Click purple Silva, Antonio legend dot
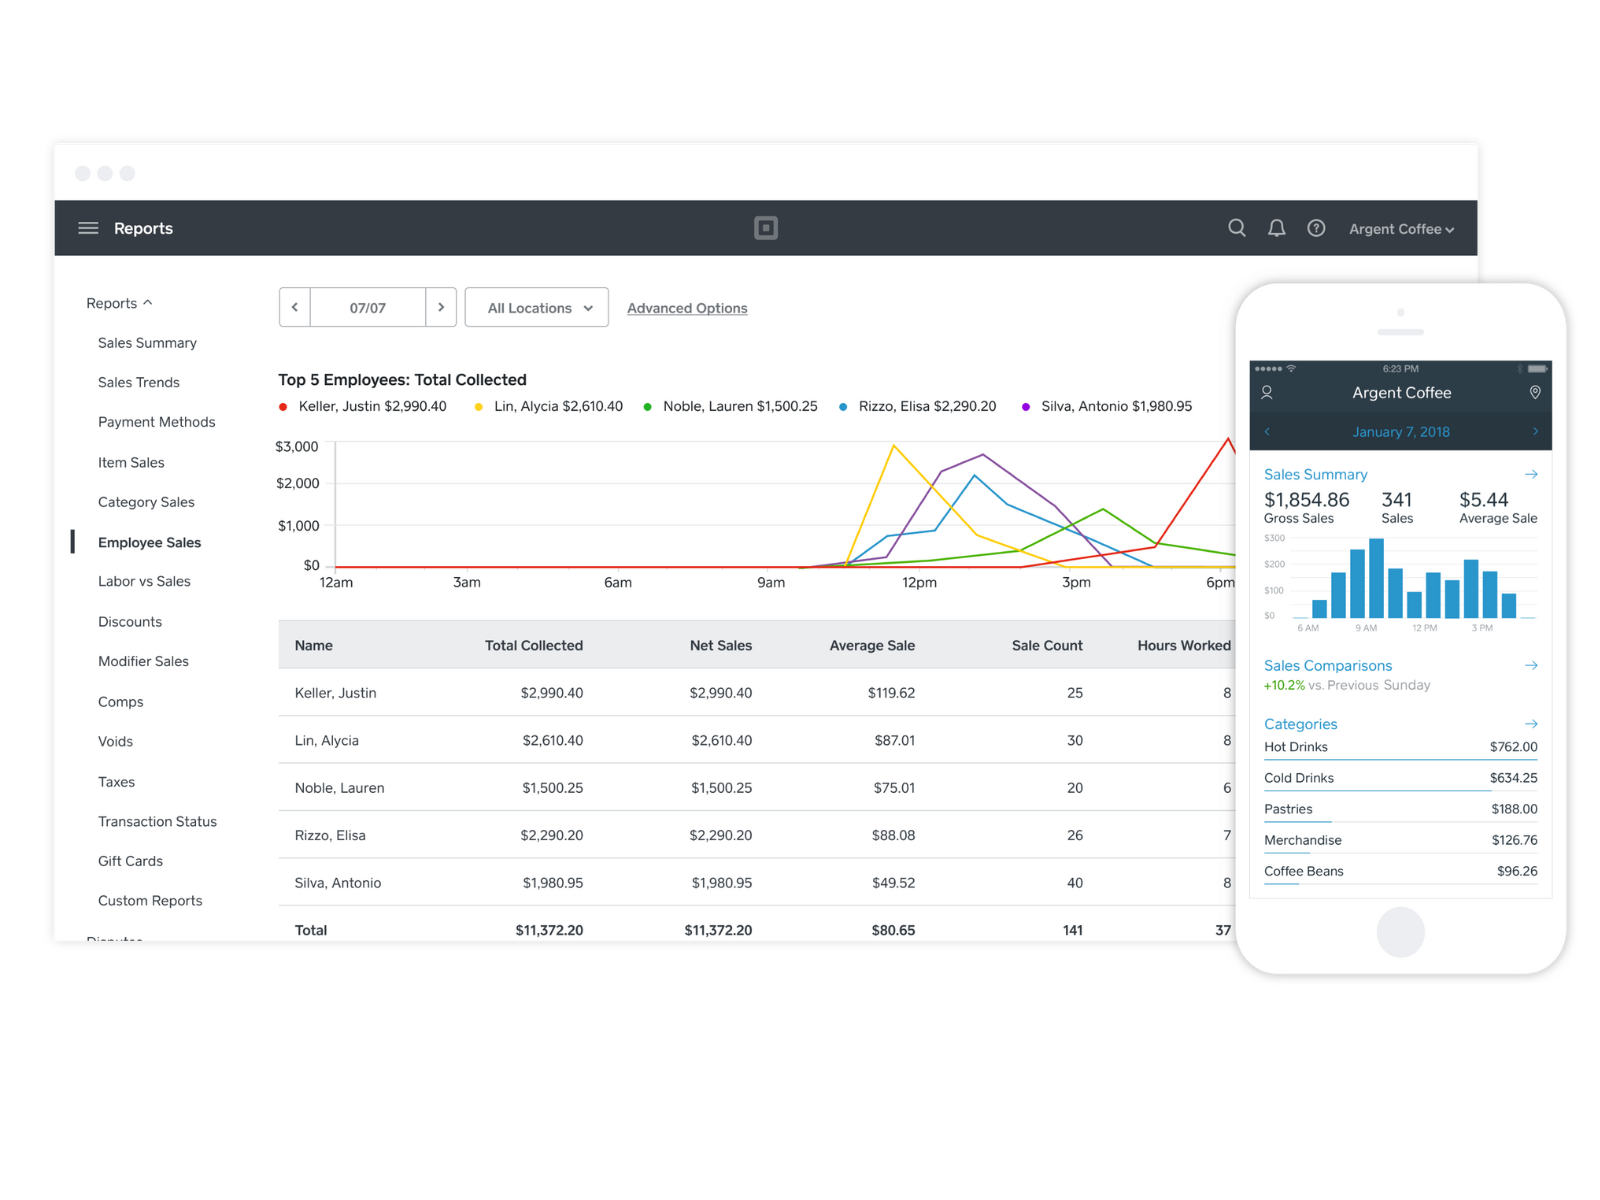This screenshot has height=1200, width=1600. [x=1026, y=407]
